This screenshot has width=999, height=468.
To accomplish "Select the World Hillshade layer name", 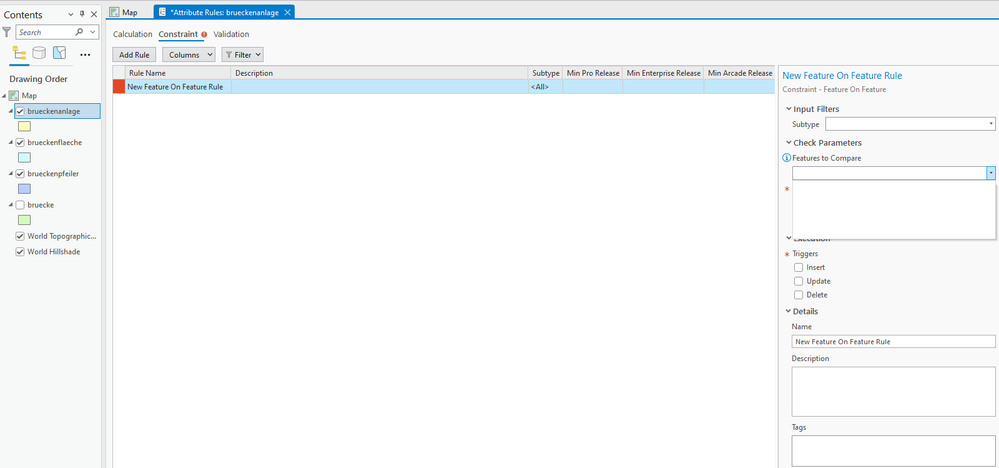I will pos(54,252).
